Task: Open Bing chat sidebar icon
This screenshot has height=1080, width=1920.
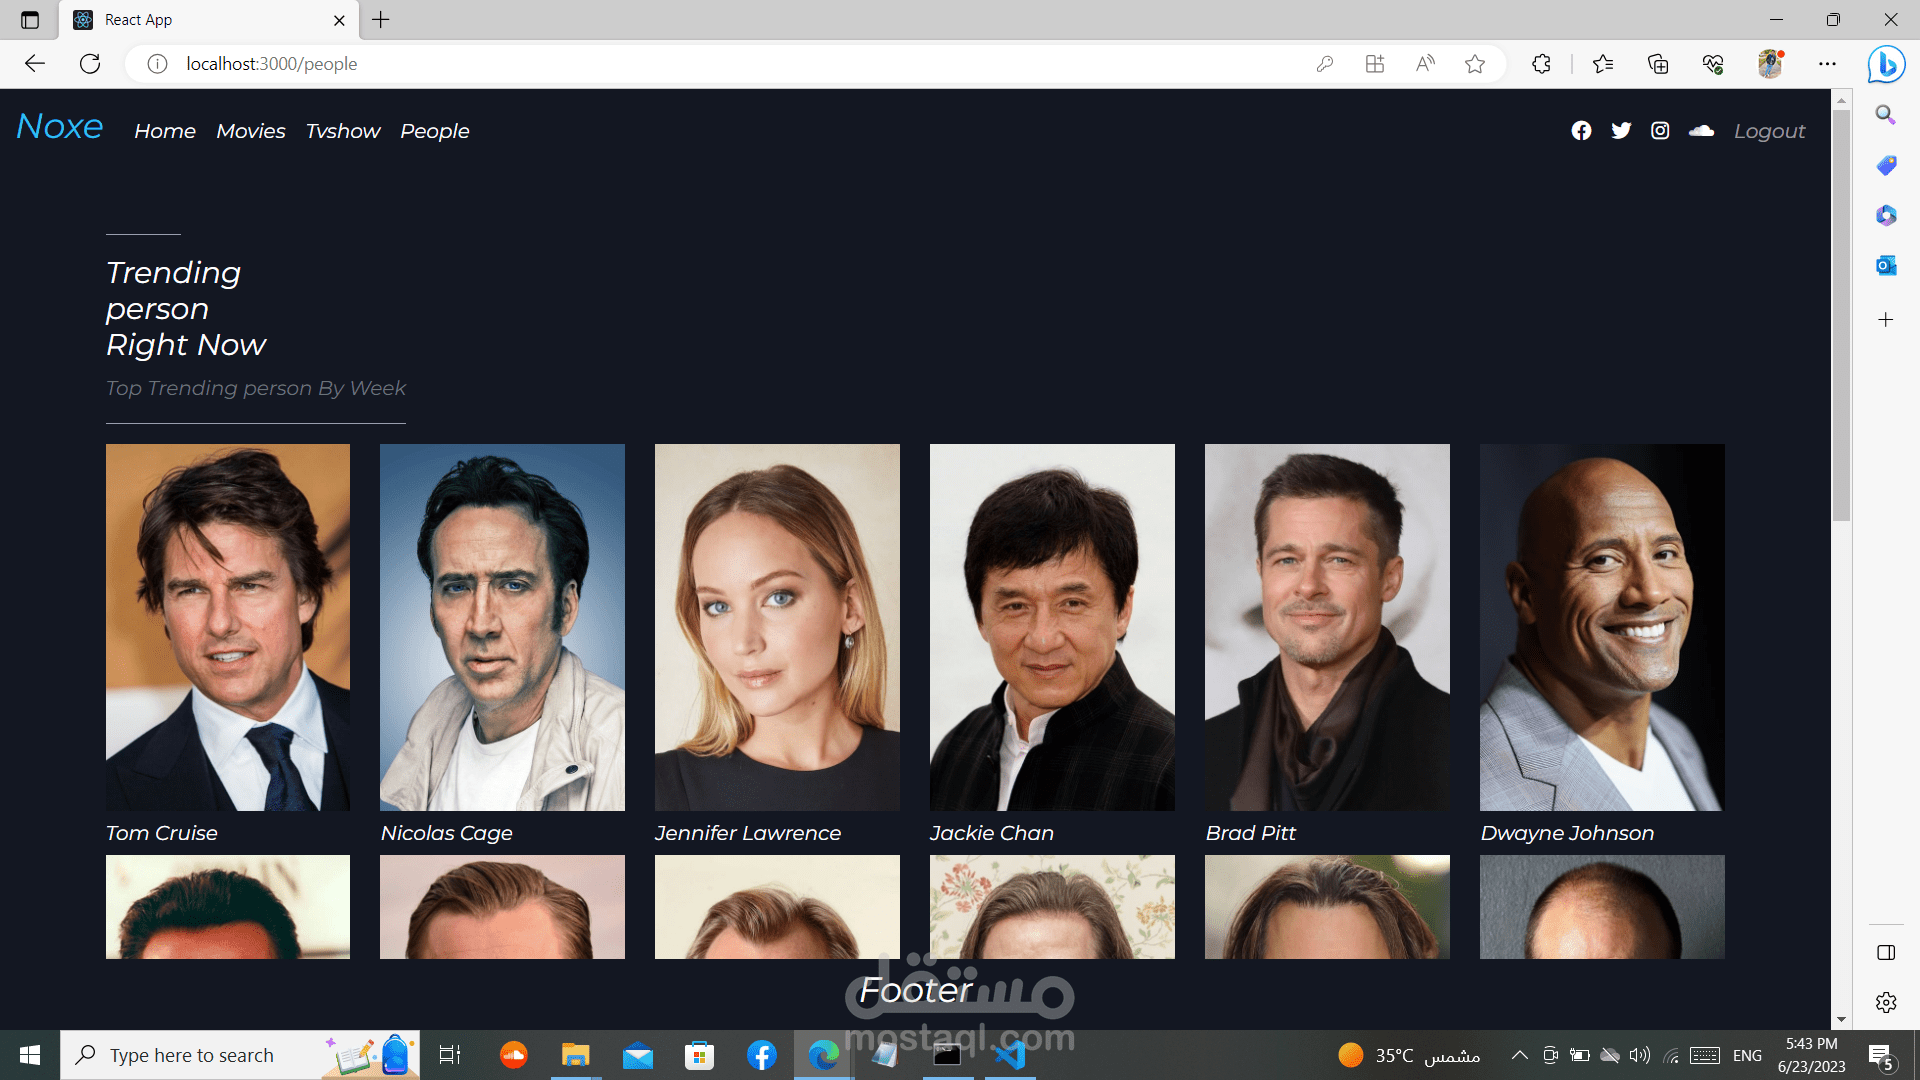Action: (1886, 64)
